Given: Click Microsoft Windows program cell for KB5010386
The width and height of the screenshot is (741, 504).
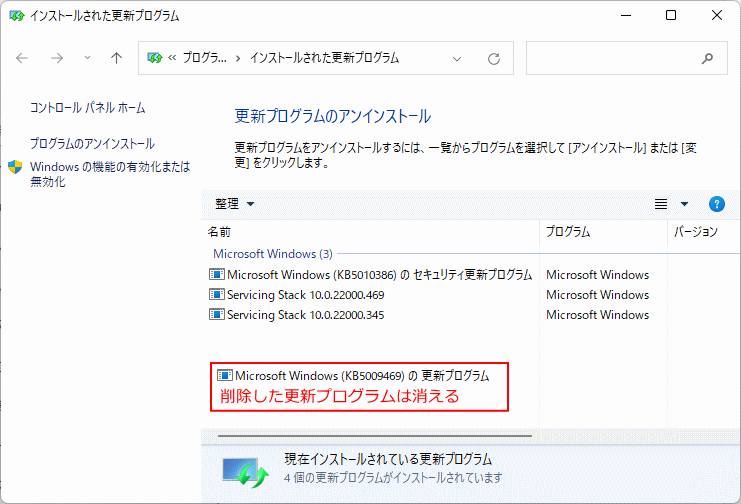Looking at the screenshot, I should point(597,275).
